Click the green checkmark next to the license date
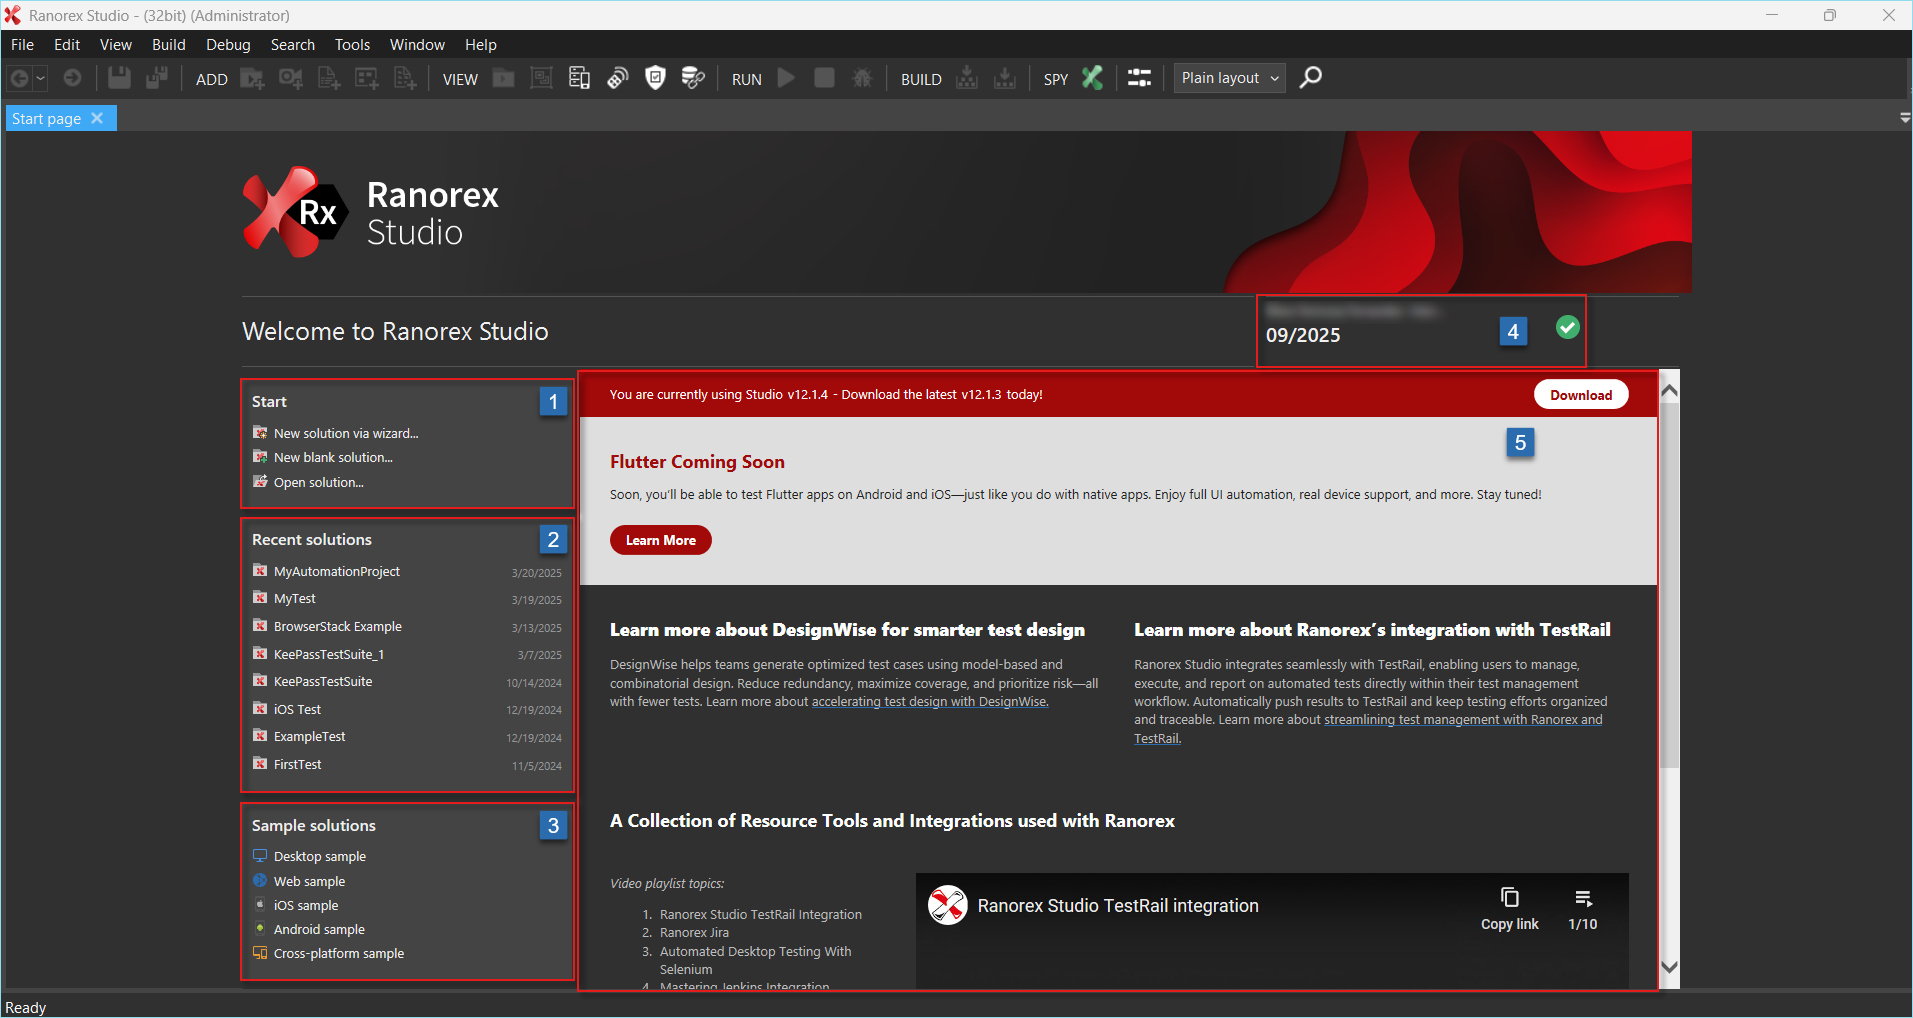This screenshot has width=1913, height=1018. click(1565, 327)
